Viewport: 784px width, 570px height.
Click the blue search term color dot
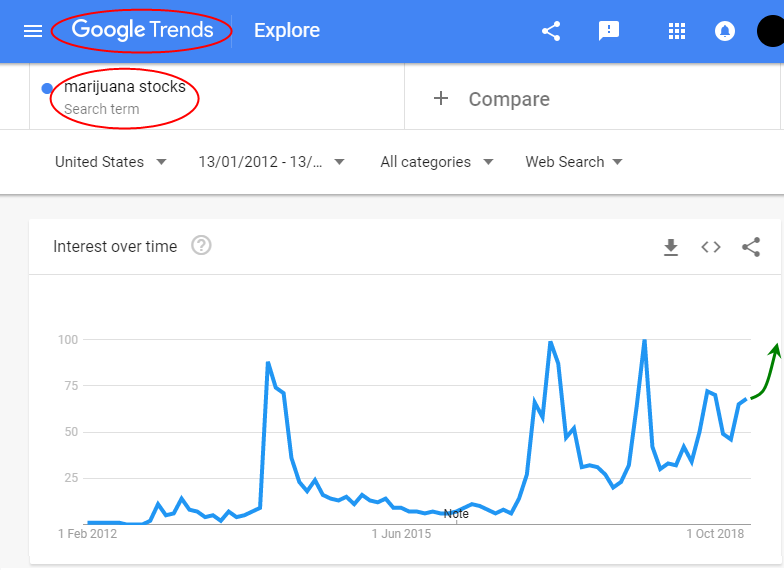tap(47, 89)
